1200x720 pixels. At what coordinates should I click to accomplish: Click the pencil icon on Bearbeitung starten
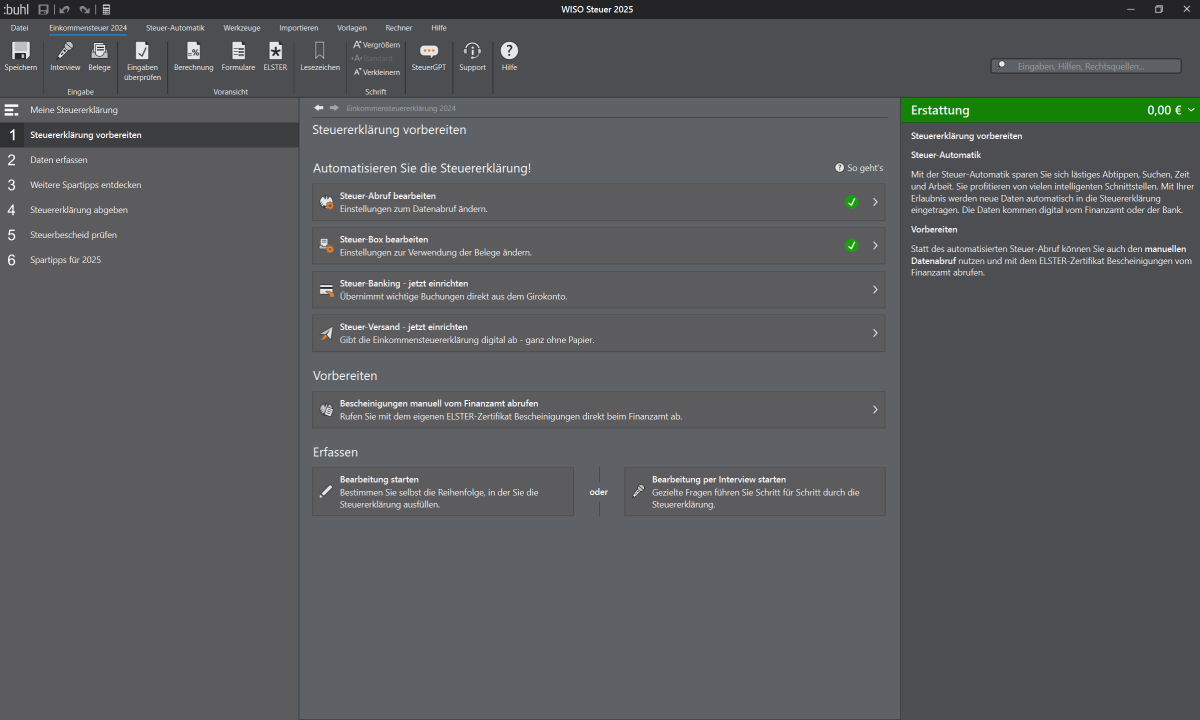(325, 492)
